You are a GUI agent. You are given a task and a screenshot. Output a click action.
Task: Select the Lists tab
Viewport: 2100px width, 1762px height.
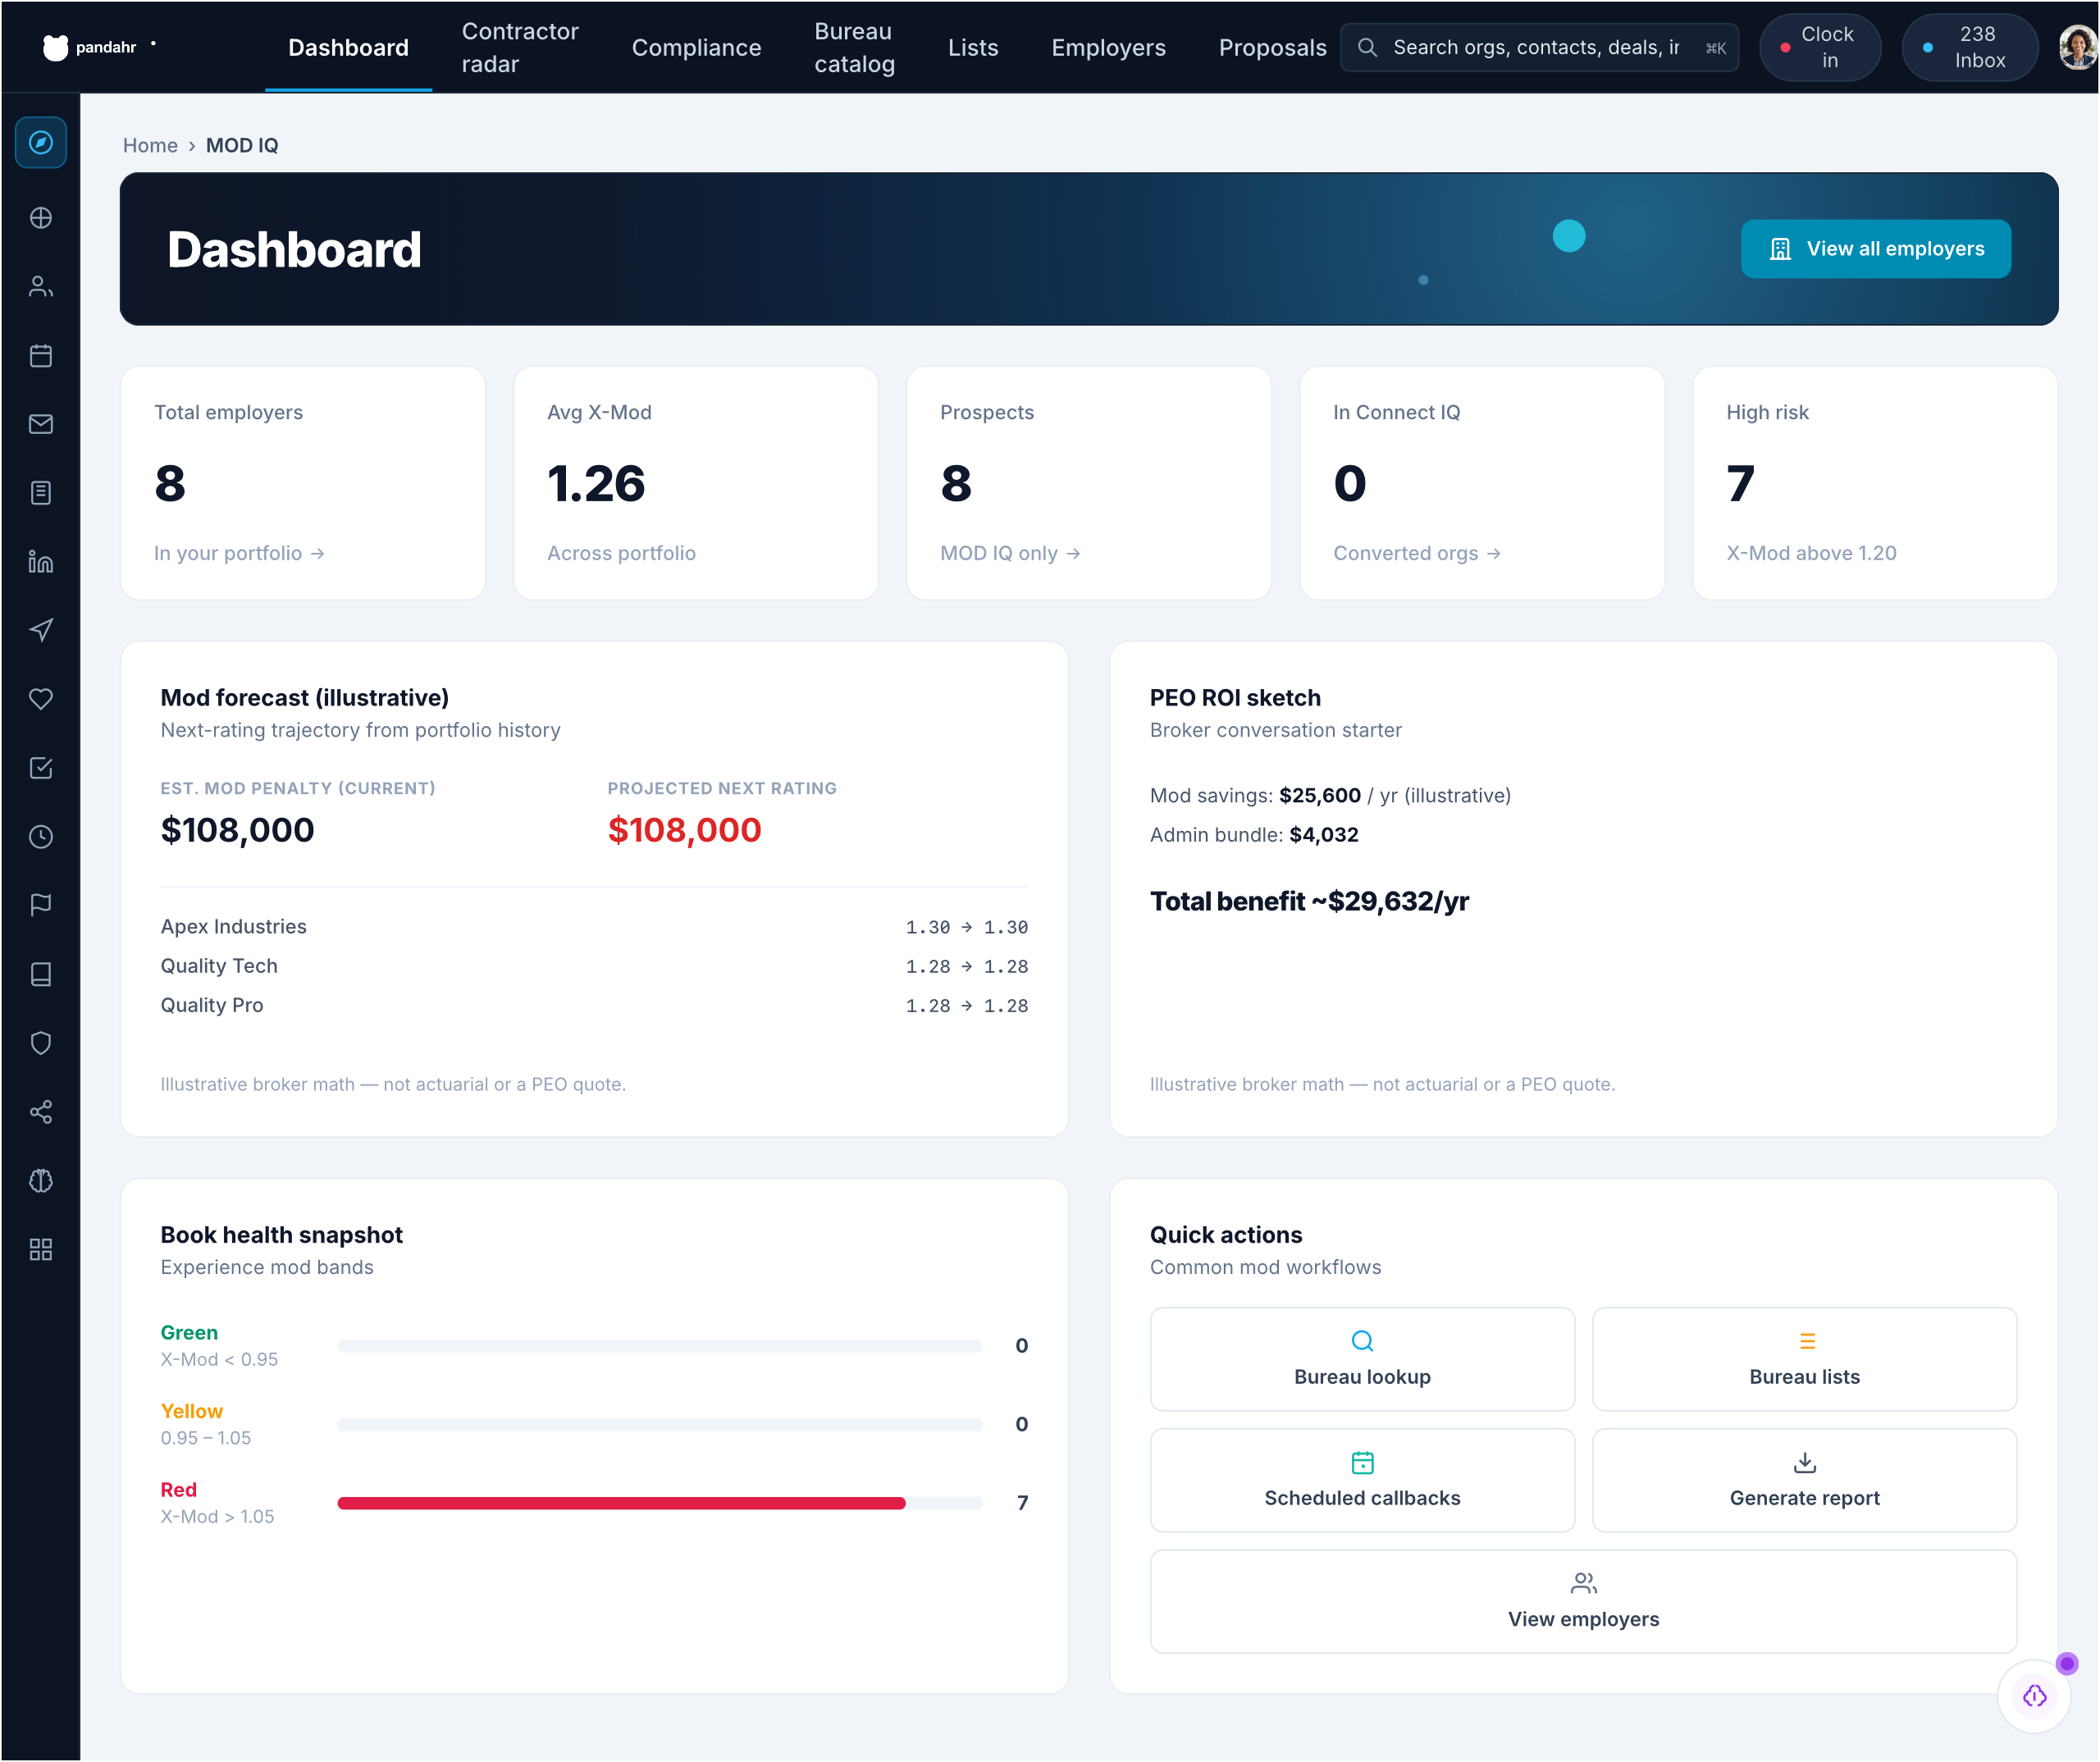click(x=973, y=47)
